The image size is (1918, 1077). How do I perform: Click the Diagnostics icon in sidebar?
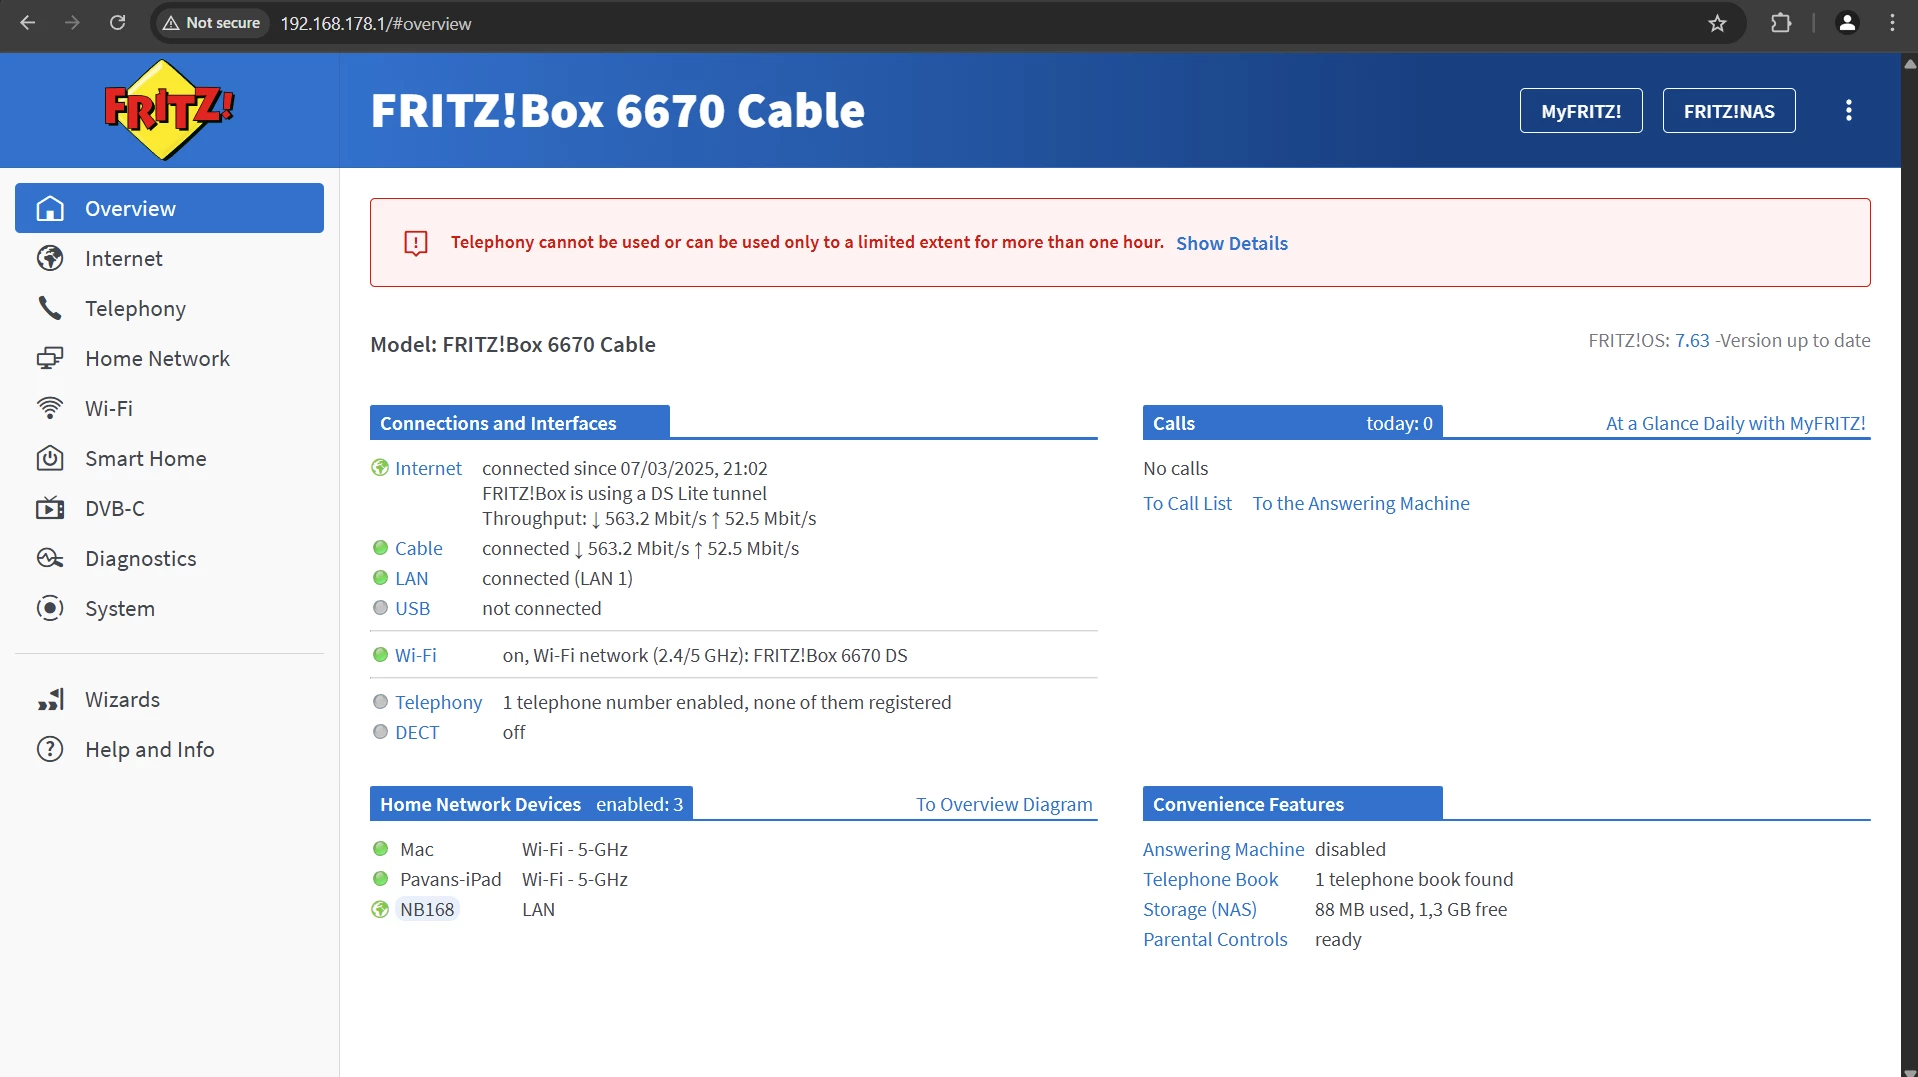(x=50, y=558)
